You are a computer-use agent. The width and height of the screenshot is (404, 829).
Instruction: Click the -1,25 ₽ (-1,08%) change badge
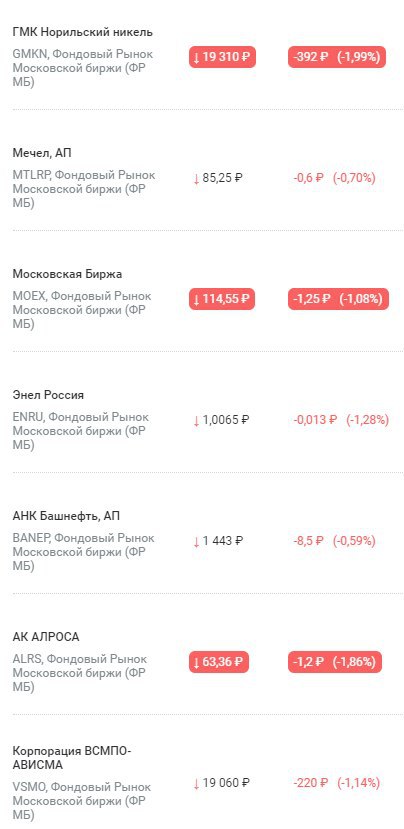pyautogui.click(x=338, y=299)
